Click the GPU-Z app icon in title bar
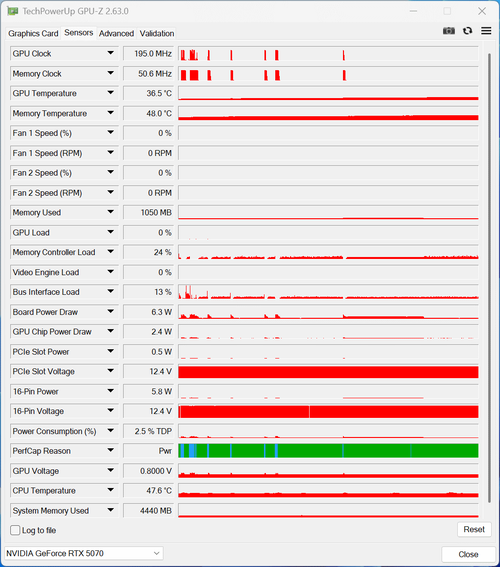This screenshot has width=500, height=567. coord(13,11)
